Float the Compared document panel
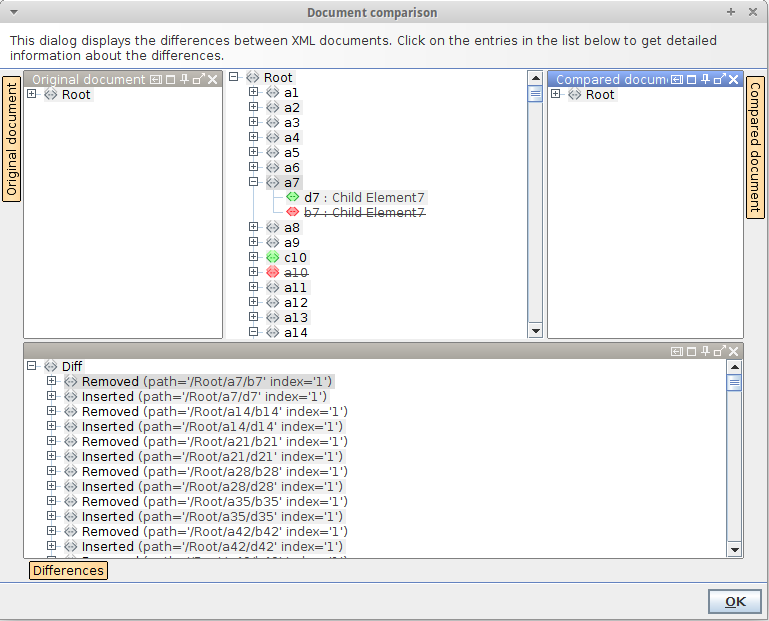Screen dimensions: 769x621 pos(719,79)
